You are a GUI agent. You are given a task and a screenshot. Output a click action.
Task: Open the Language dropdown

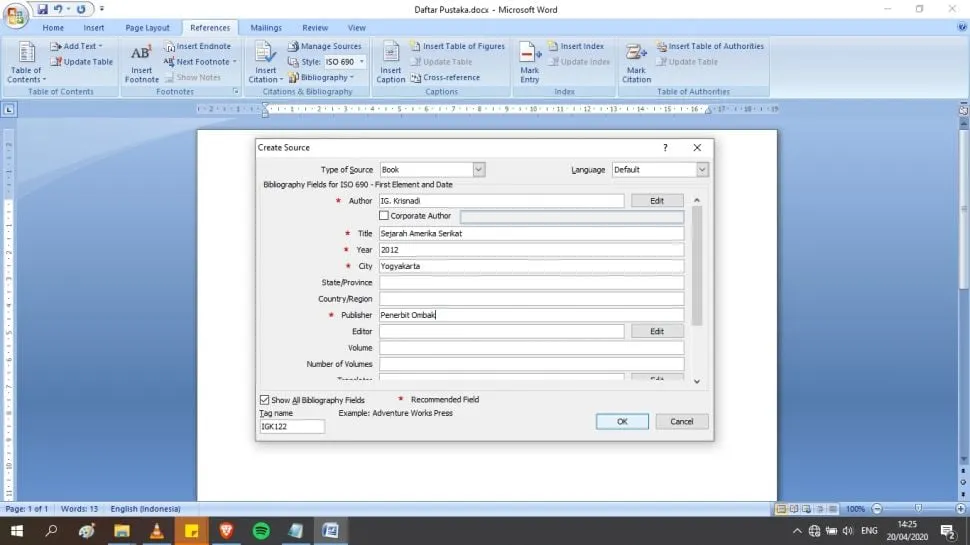coord(702,170)
